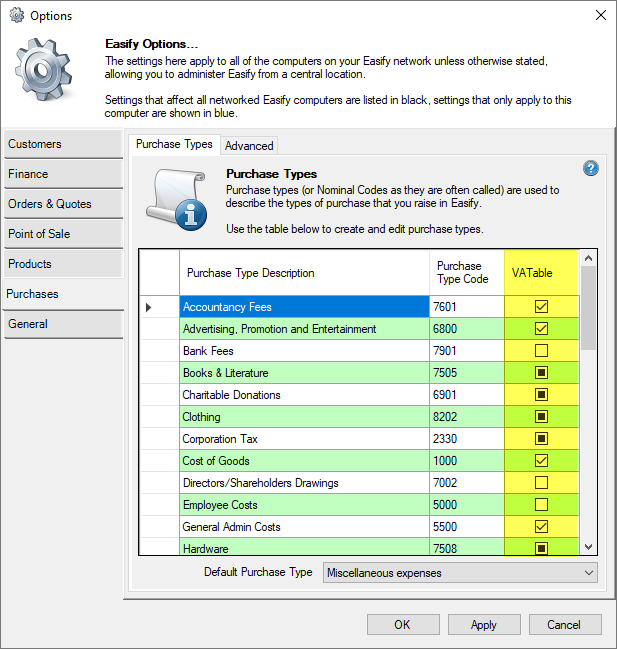The width and height of the screenshot is (617, 649).
Task: Enable VATable checkbox for Bank Fees
Action: pos(541,351)
